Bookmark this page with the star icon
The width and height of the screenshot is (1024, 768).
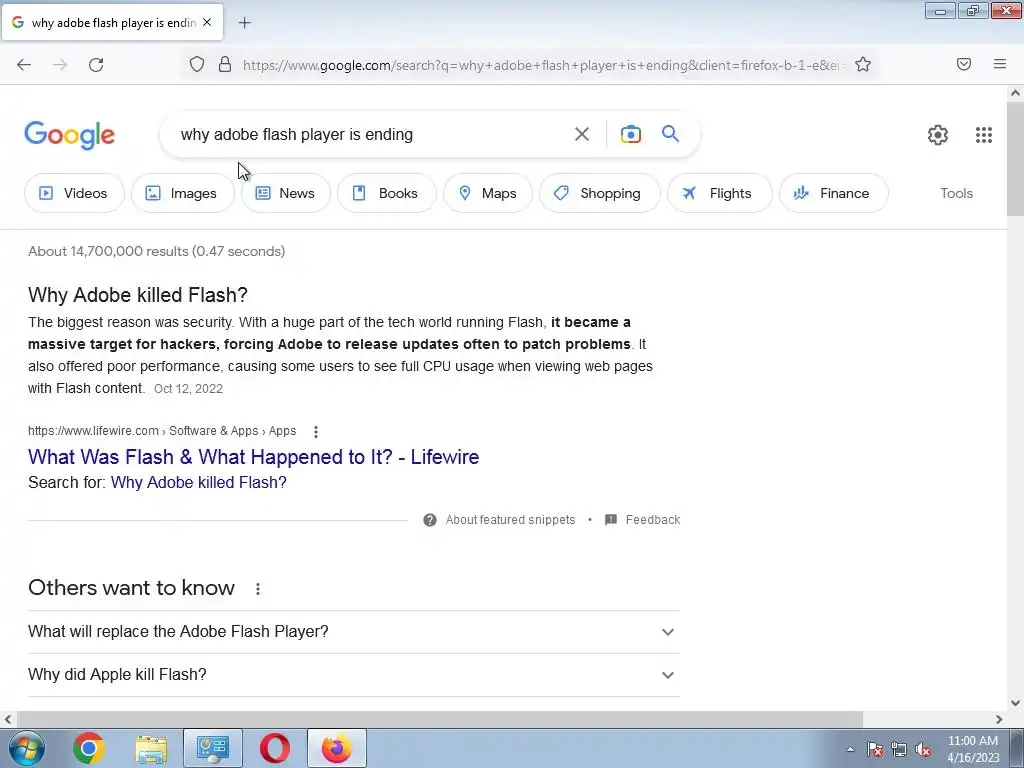tap(863, 64)
